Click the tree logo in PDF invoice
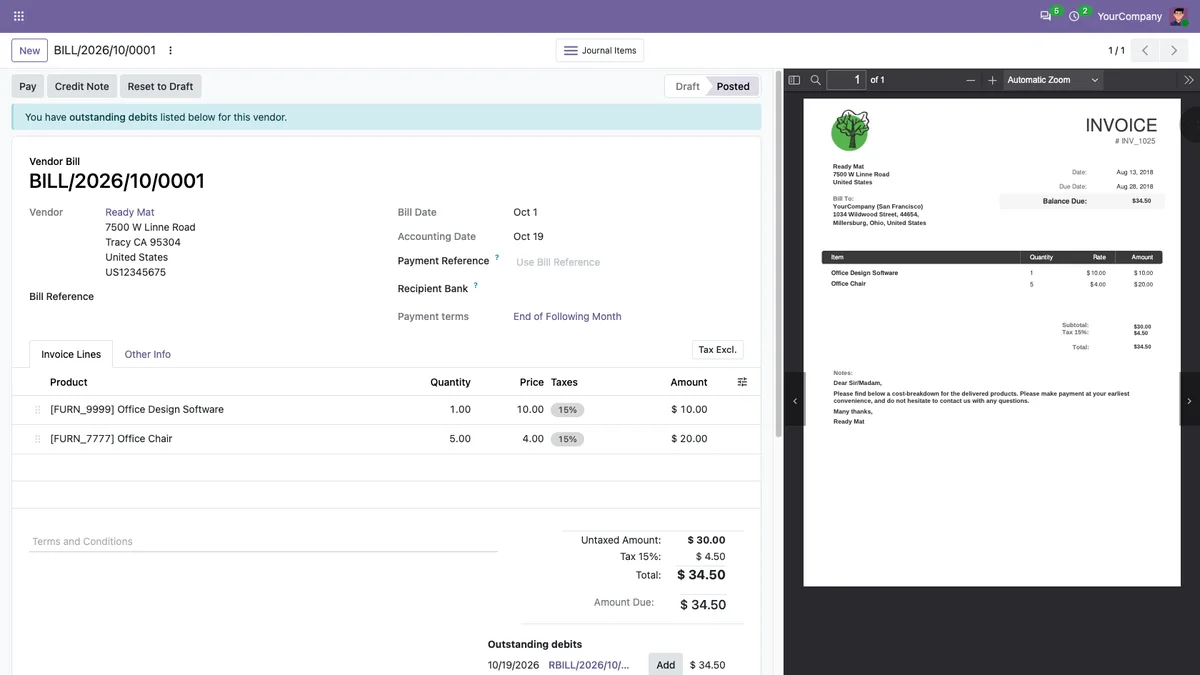 pyautogui.click(x=851, y=129)
